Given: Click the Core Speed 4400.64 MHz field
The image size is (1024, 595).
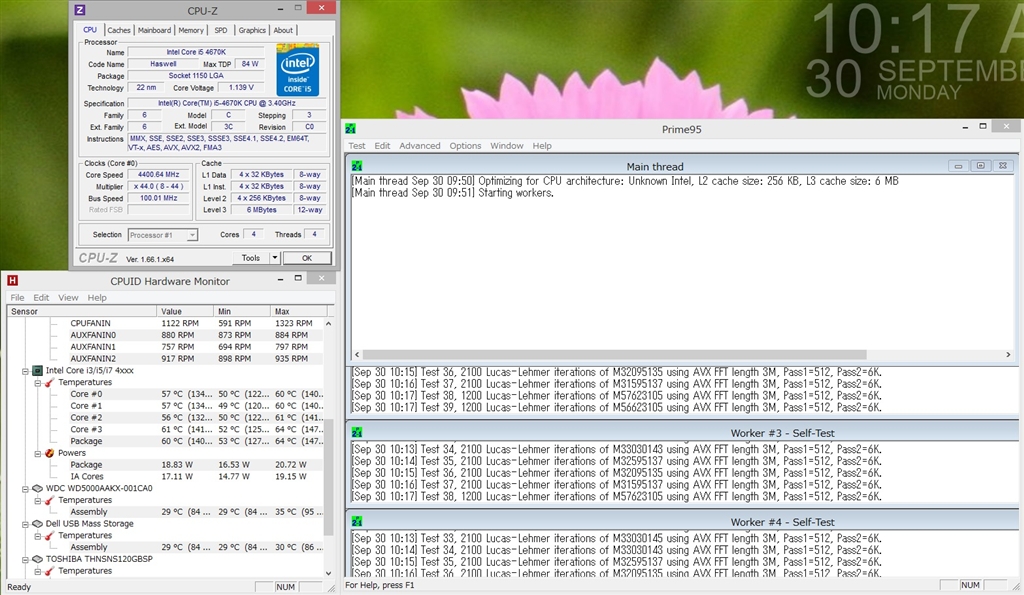Looking at the screenshot, I should pyautogui.click(x=159, y=174).
